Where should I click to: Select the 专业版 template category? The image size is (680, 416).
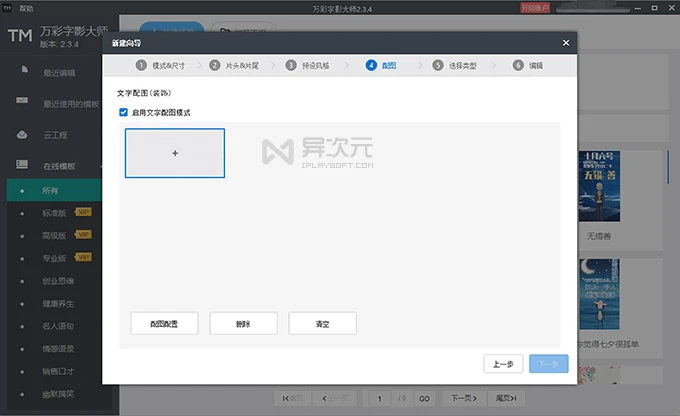pyautogui.click(x=54, y=258)
